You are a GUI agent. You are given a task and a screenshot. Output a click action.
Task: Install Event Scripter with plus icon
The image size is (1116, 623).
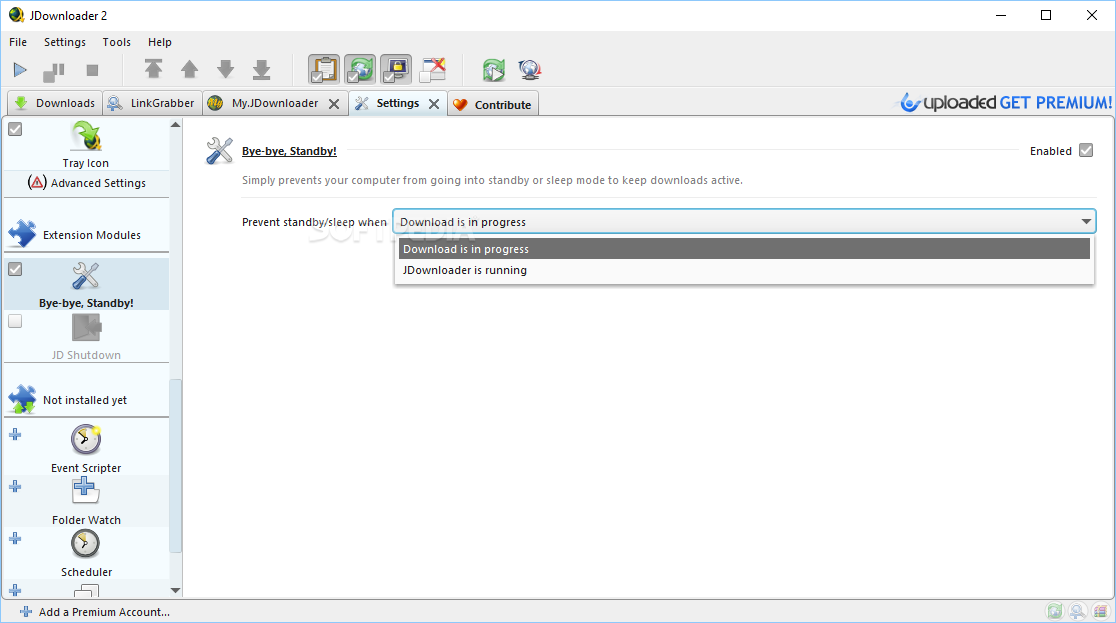[15, 434]
